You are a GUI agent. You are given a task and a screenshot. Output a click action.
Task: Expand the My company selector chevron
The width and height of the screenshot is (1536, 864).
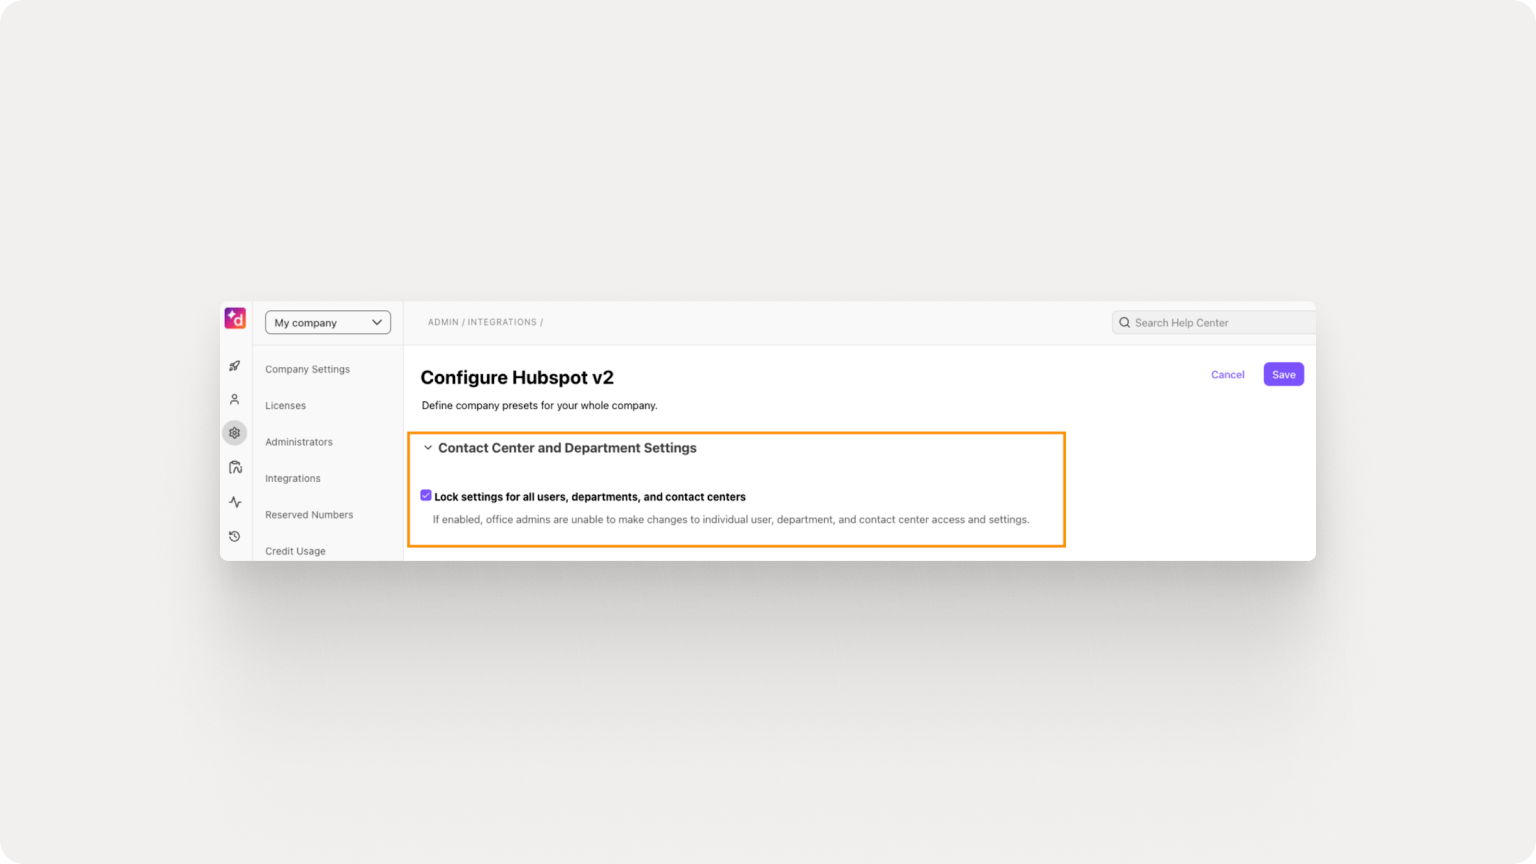[x=377, y=322]
